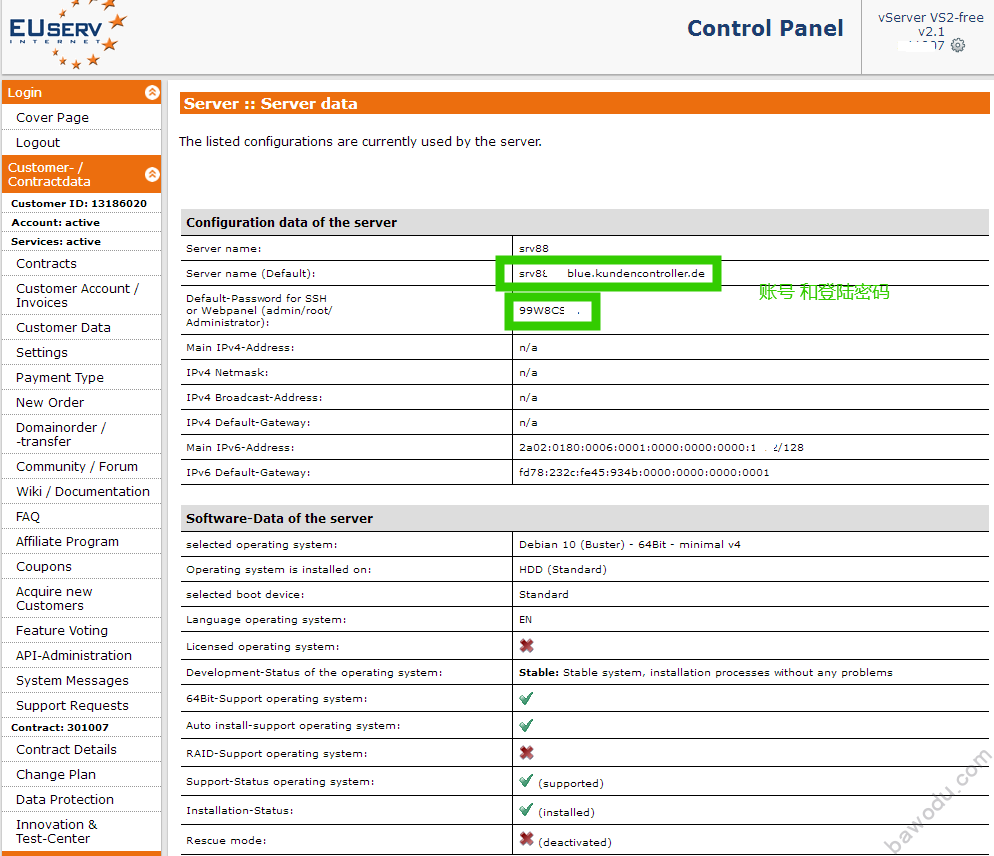Open Settings in sidebar

click(41, 353)
